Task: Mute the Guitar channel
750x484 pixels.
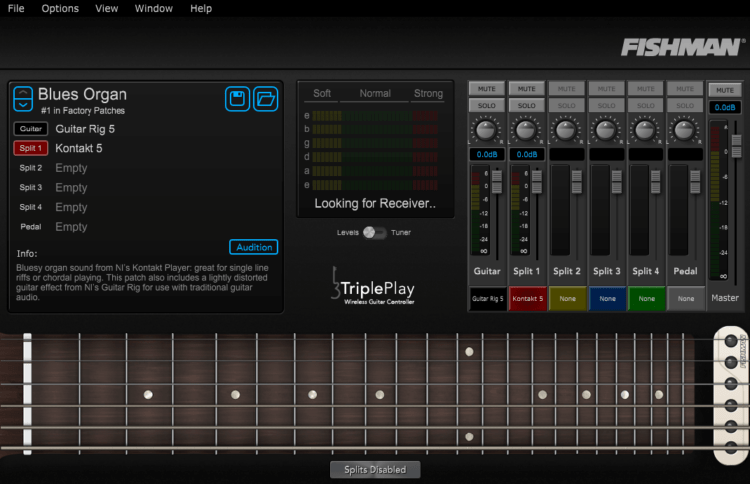Action: click(x=486, y=89)
